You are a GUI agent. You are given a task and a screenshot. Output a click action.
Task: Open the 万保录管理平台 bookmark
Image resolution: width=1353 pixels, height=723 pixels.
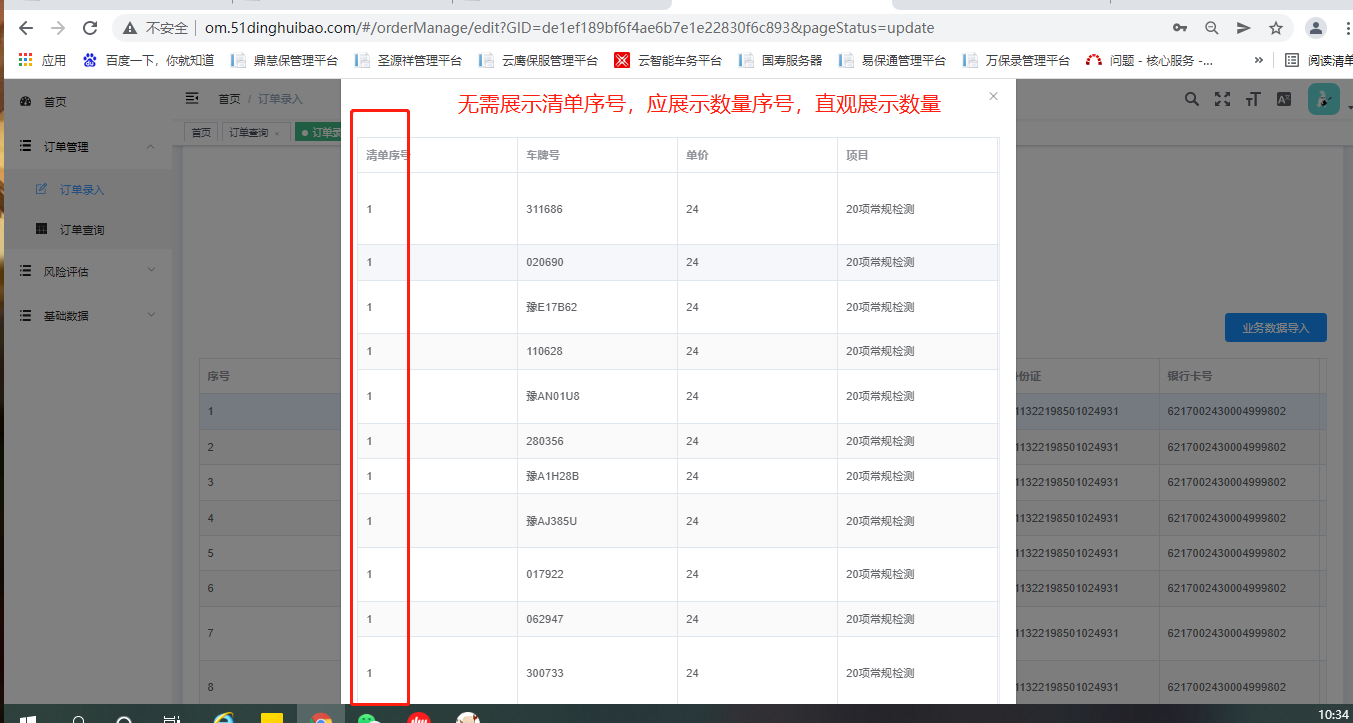[1016, 60]
